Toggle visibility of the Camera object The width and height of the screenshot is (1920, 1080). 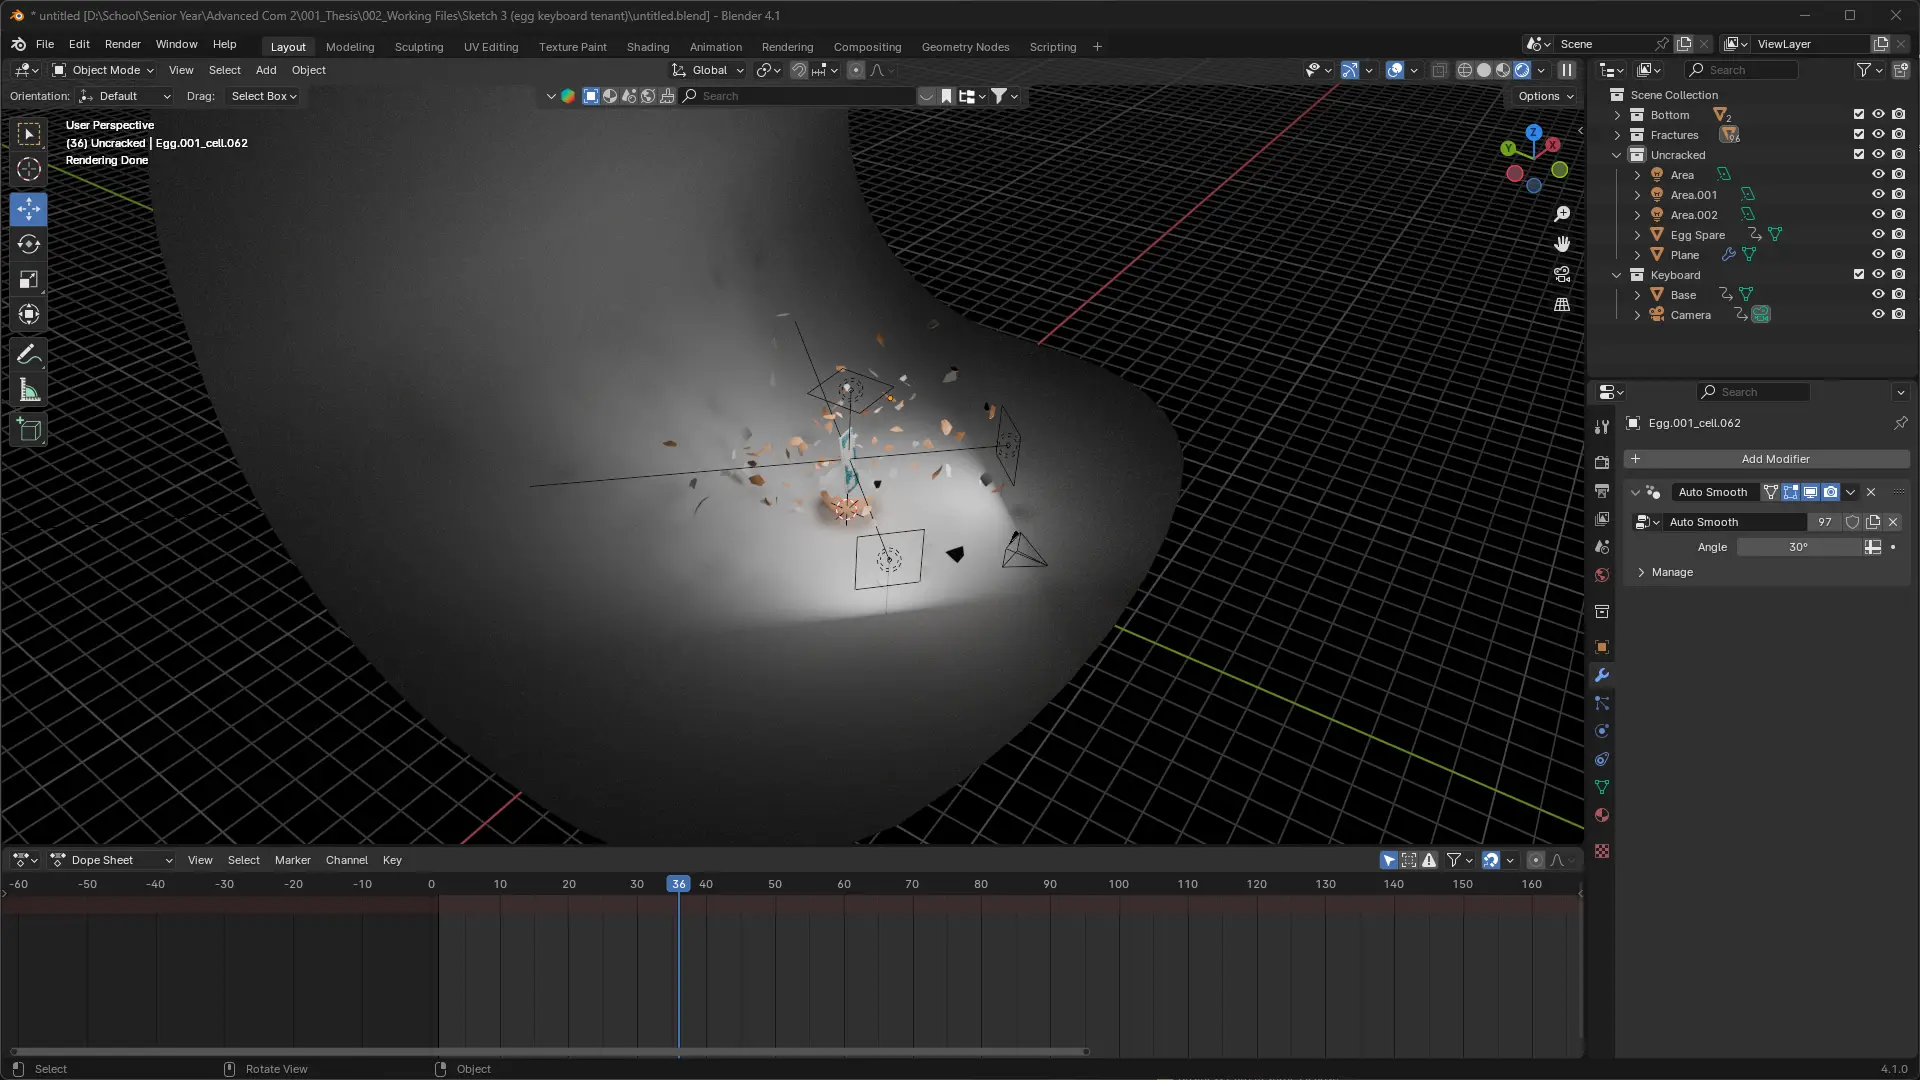click(1878, 314)
